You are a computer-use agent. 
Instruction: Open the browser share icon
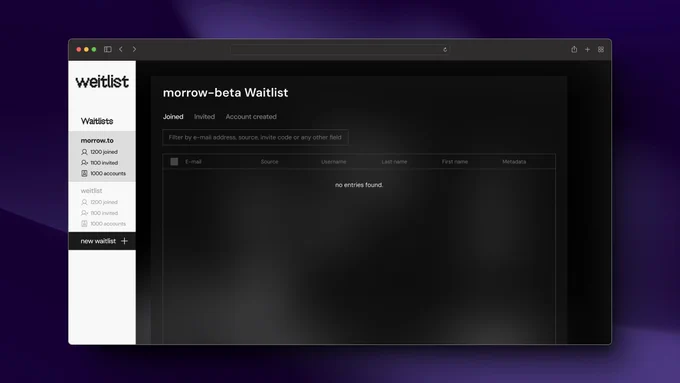(x=574, y=49)
